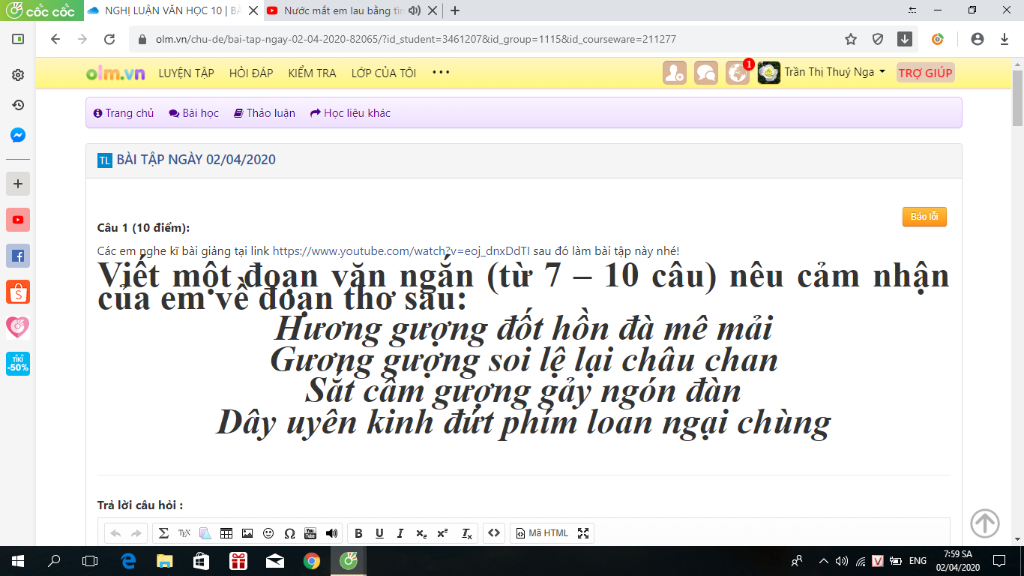Image resolution: width=1024 pixels, height=576 pixels.
Task: Toggle superscript formatting
Action: click(443, 534)
